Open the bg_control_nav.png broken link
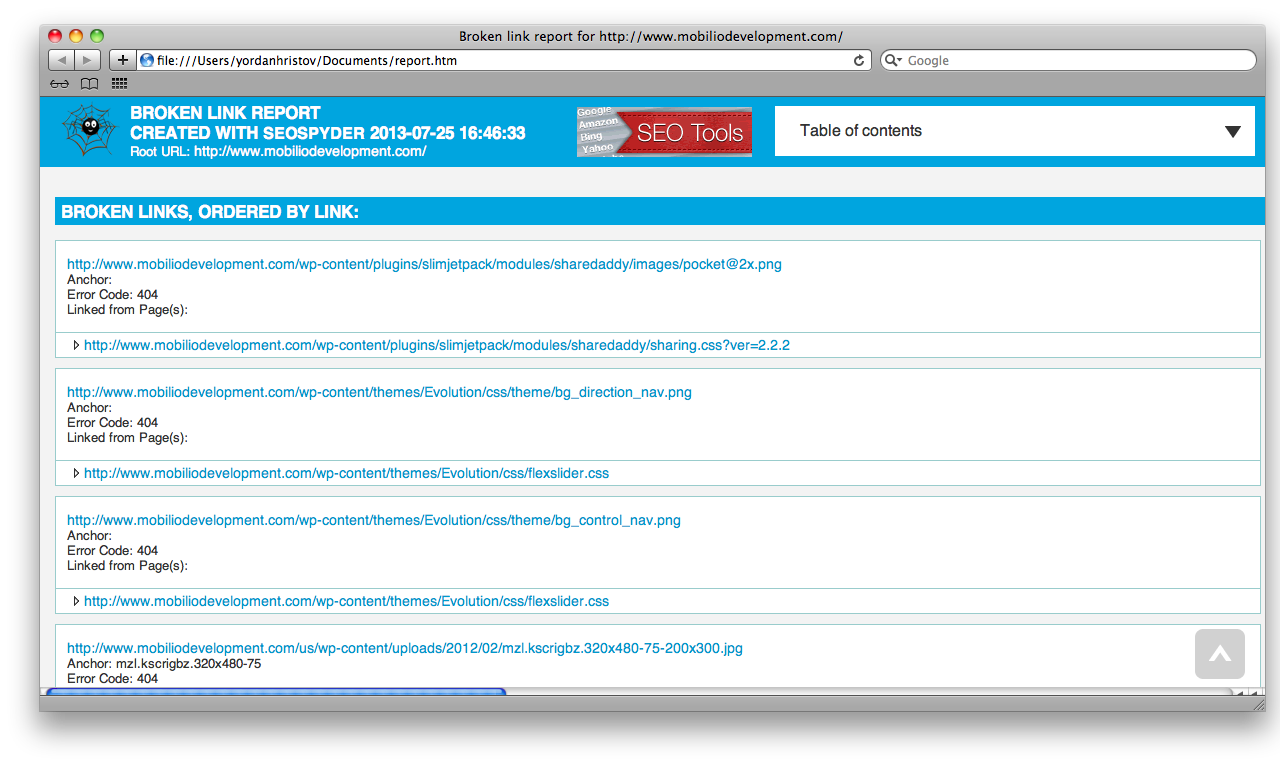Viewport: 1280px width, 766px height. (x=374, y=520)
